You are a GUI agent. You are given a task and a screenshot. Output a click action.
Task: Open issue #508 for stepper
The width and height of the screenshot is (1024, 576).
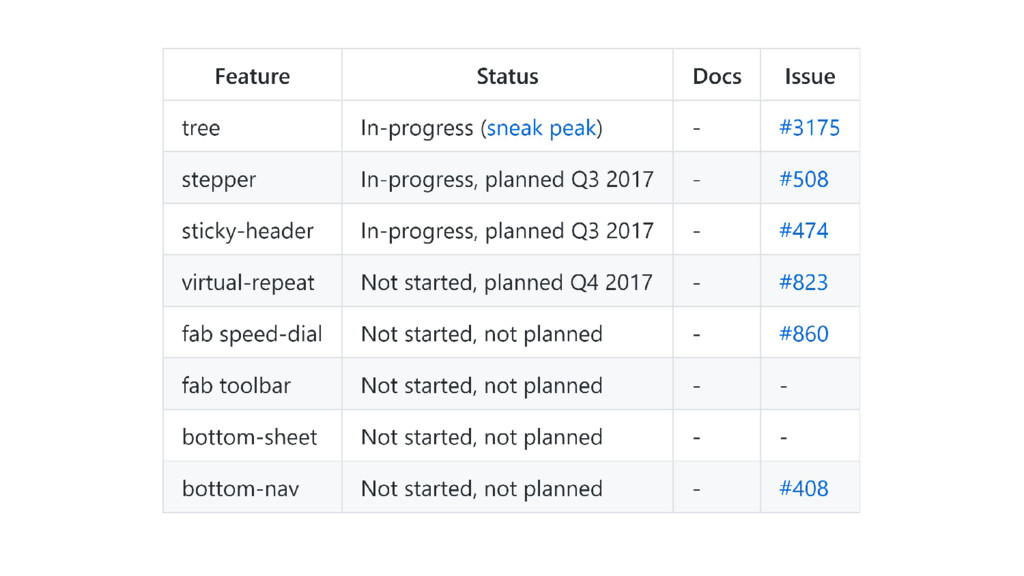point(803,180)
